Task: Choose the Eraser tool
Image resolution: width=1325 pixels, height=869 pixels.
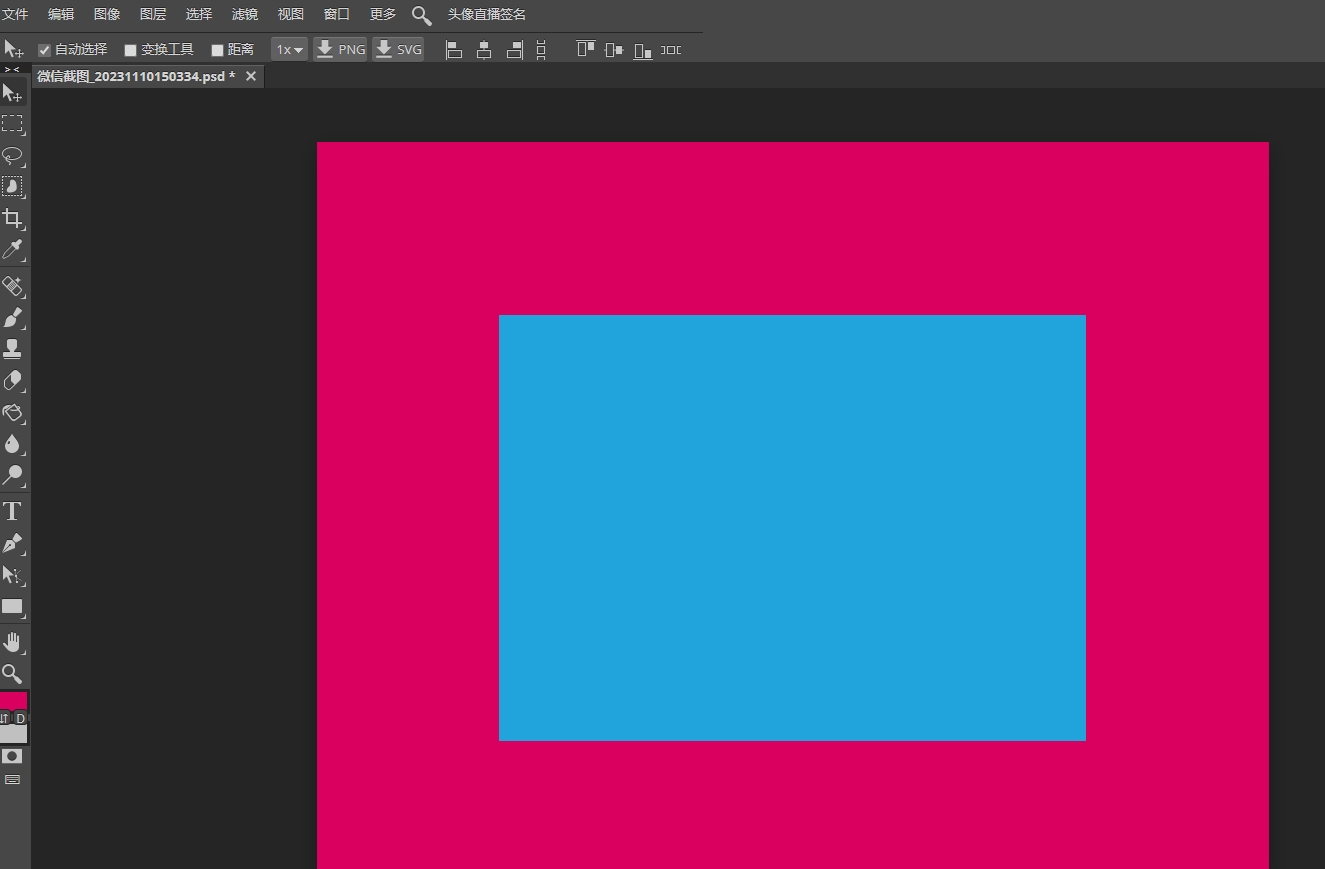Action: coord(13,381)
